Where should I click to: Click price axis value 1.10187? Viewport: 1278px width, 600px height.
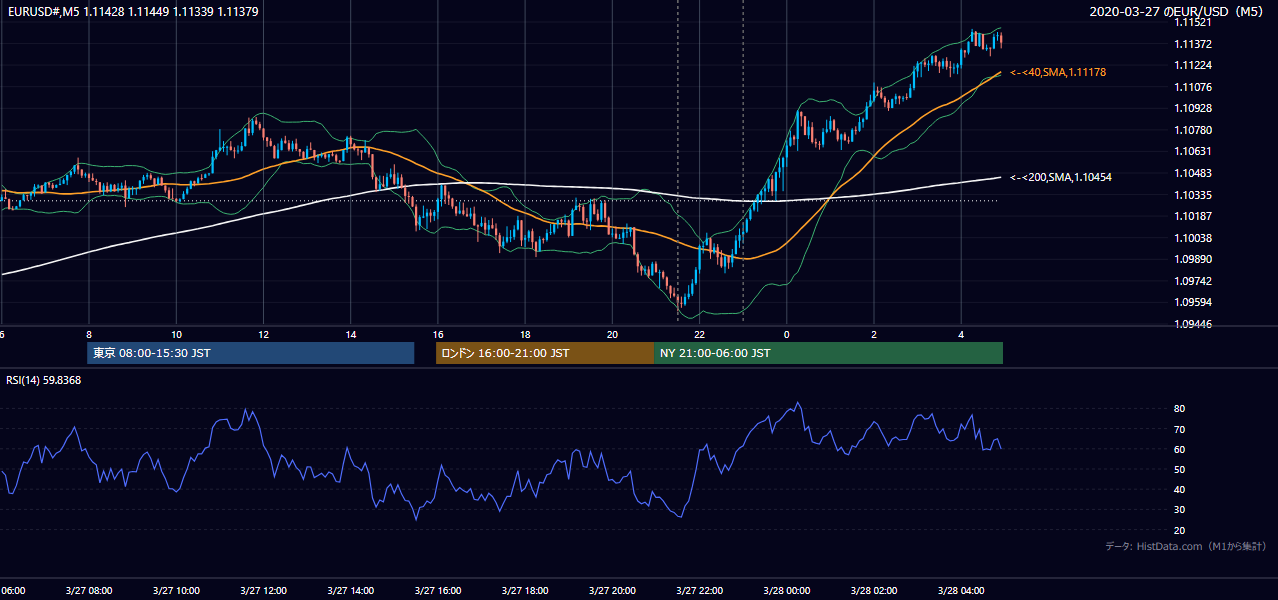coord(1192,216)
